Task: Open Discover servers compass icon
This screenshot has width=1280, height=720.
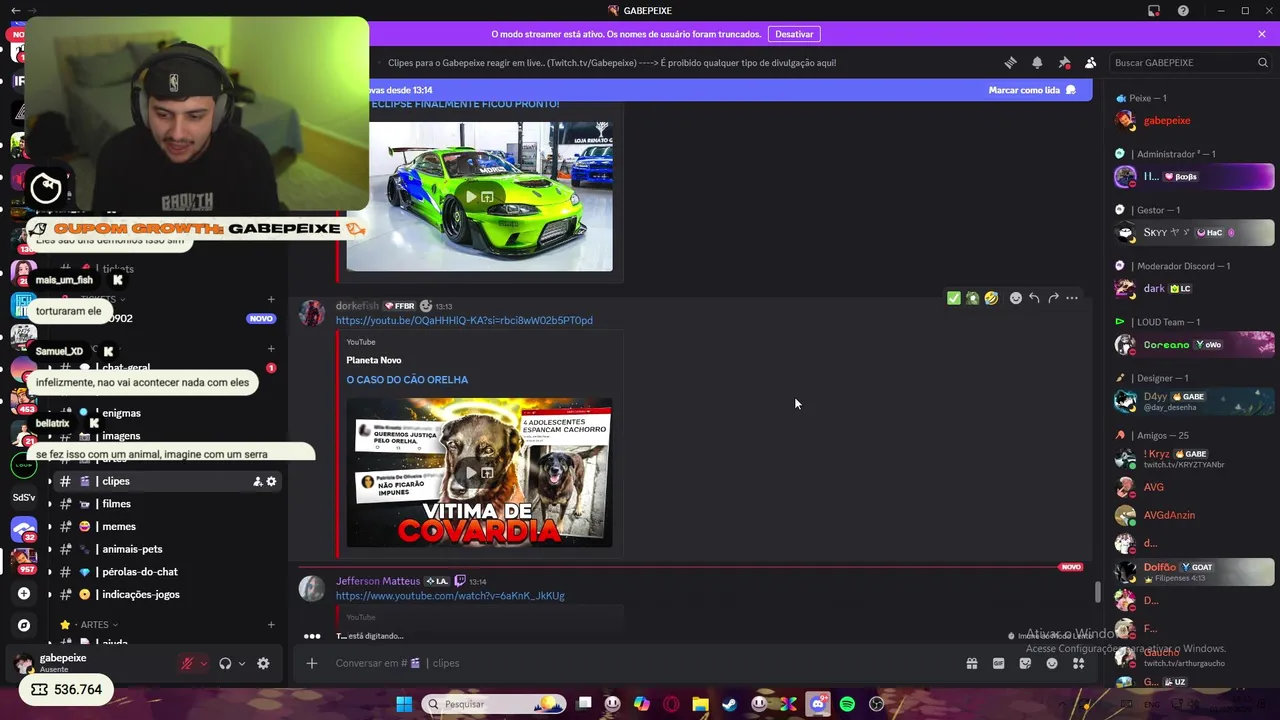Action: pos(24,625)
